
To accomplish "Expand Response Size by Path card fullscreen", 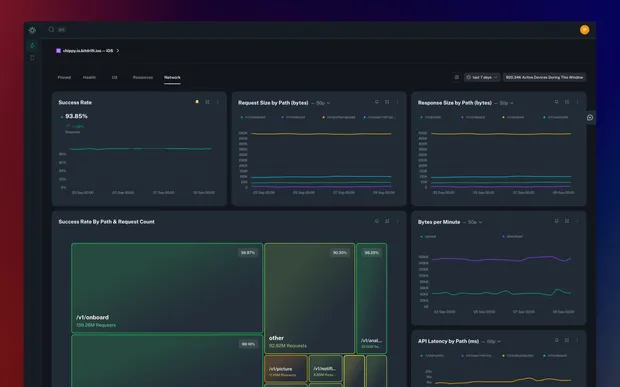I will [567, 102].
